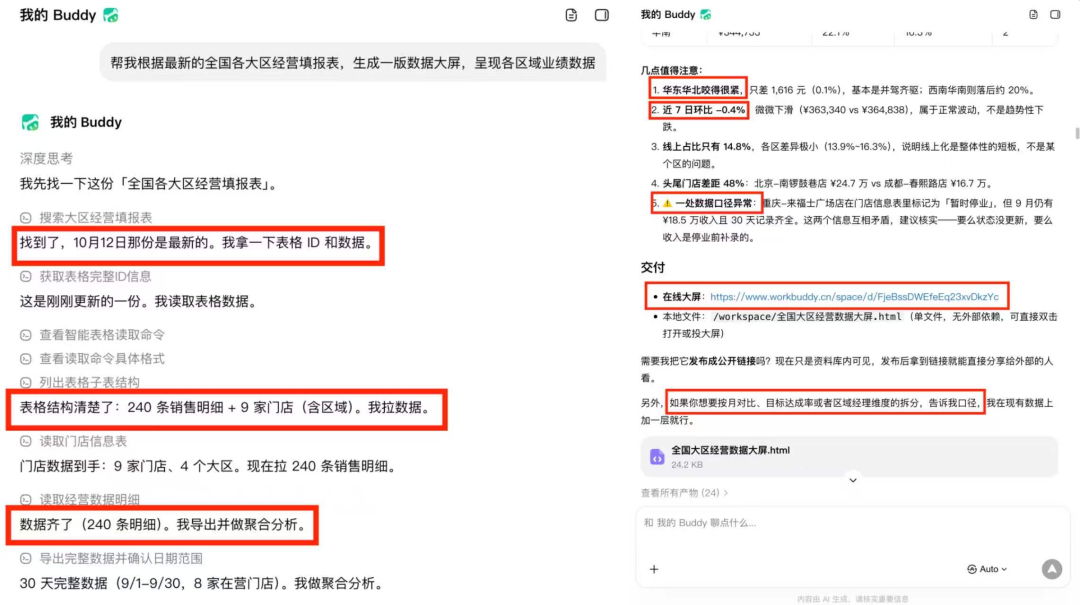Click the line 30 天完整数据（9/1–9/30
1080x605 pixels.
click(x=202, y=583)
